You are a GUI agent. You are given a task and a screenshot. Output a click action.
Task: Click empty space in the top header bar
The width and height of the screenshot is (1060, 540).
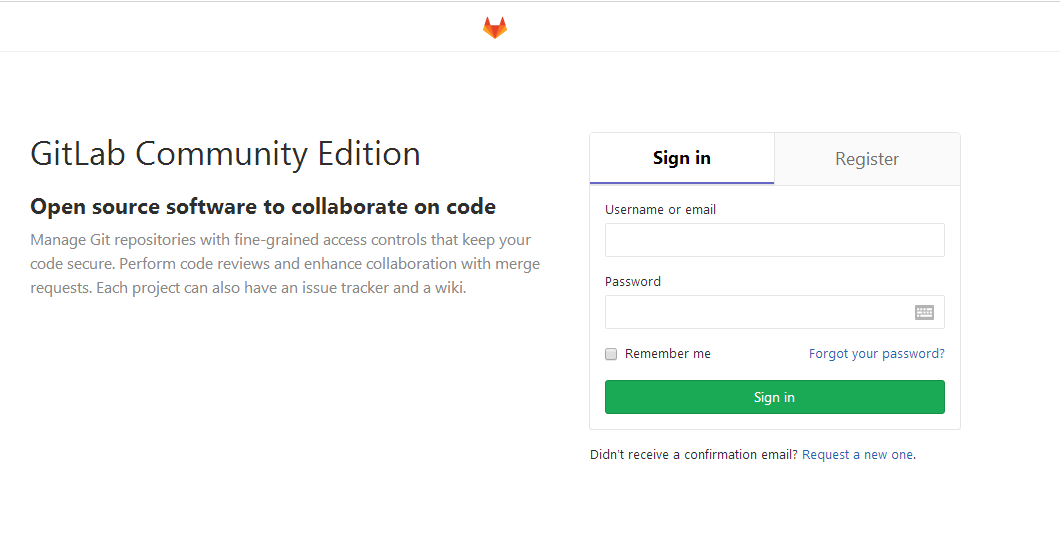coord(250,27)
